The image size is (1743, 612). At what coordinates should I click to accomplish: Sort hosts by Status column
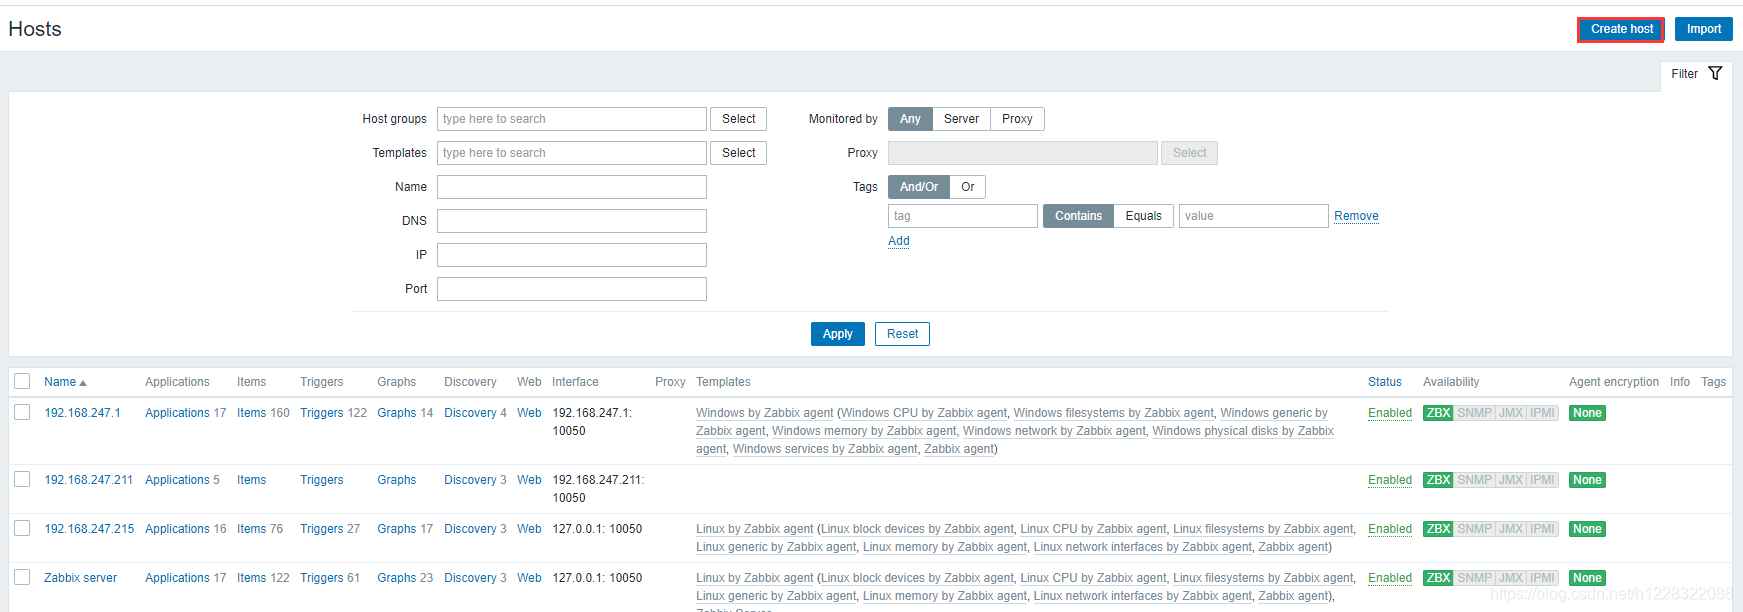coord(1385,382)
